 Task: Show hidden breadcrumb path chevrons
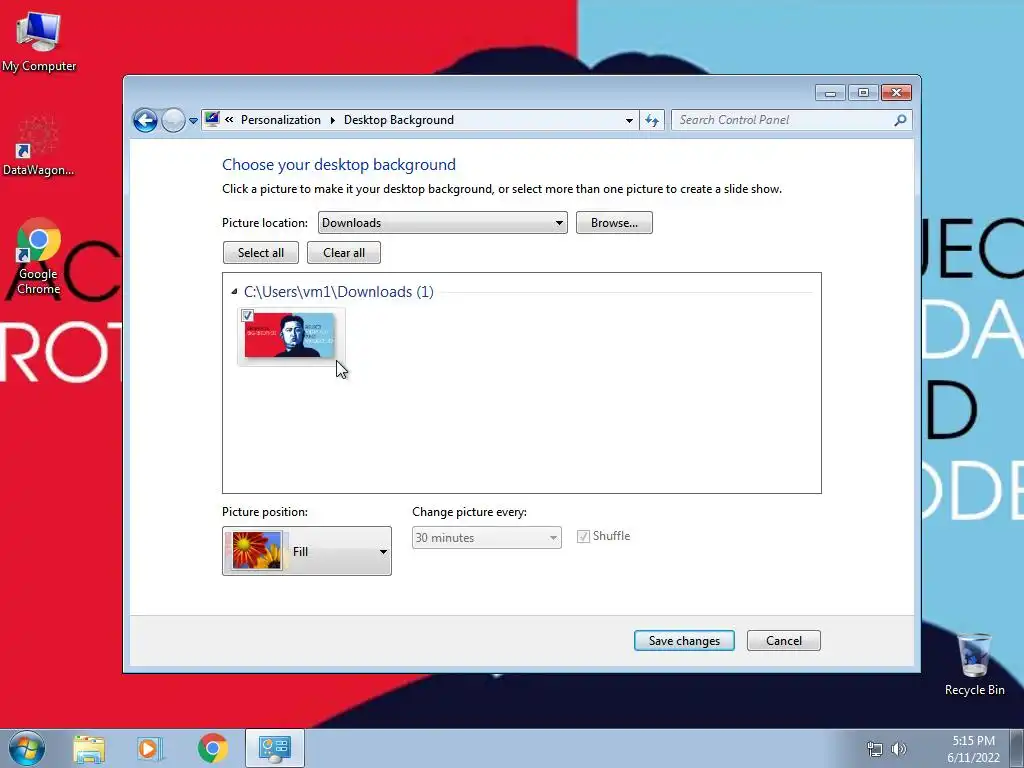tap(229, 120)
